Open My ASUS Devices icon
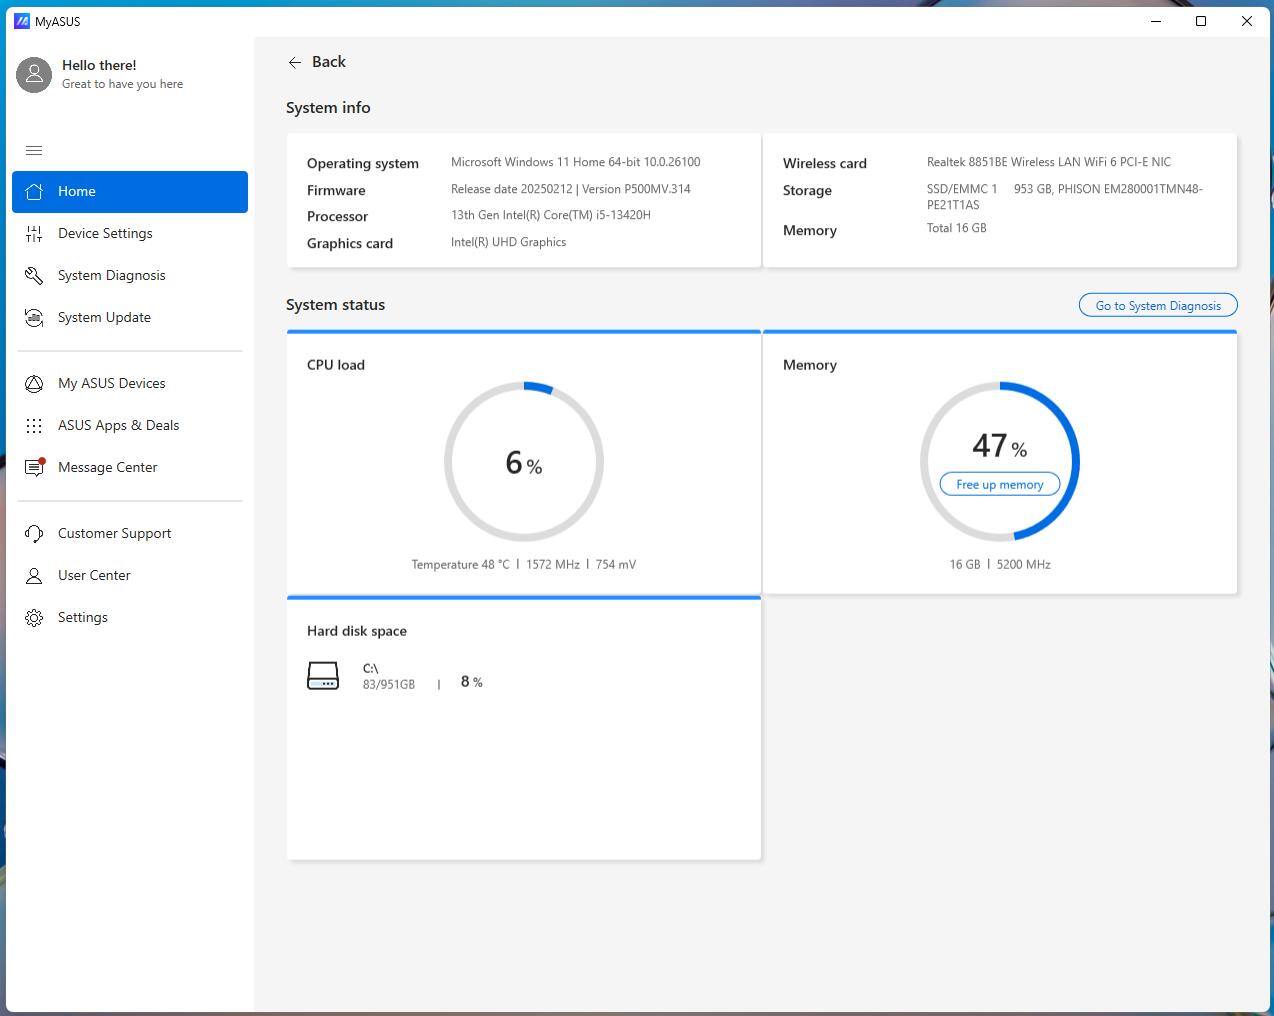The image size is (1274, 1016). (34, 384)
